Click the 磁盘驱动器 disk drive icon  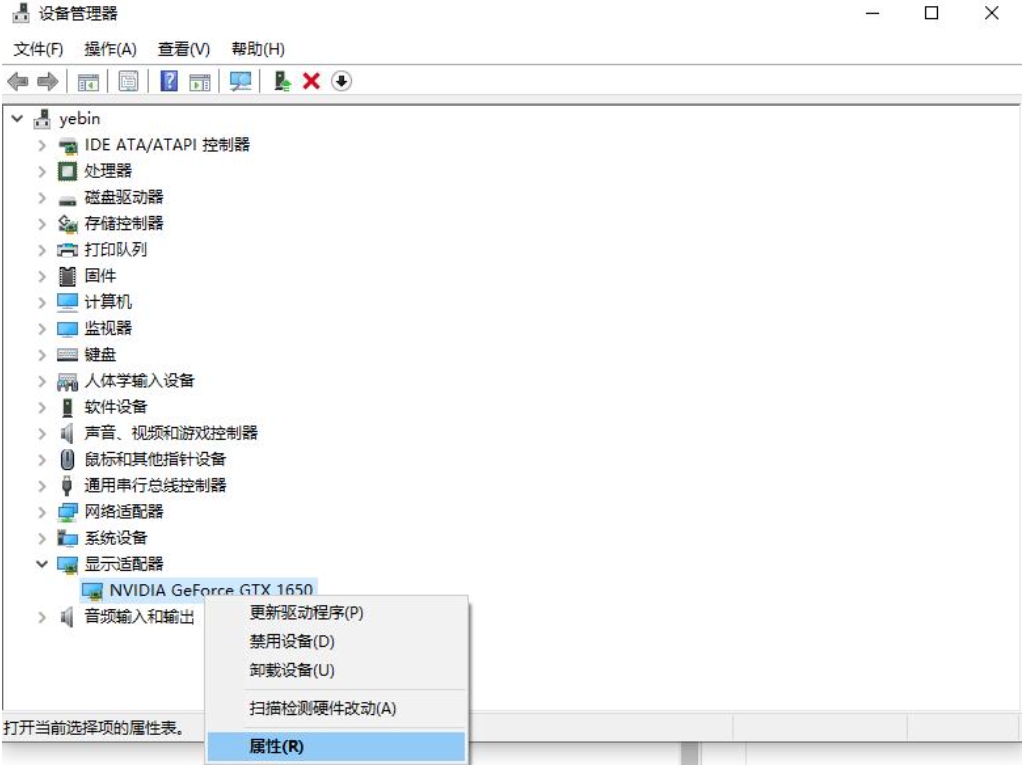coord(67,200)
